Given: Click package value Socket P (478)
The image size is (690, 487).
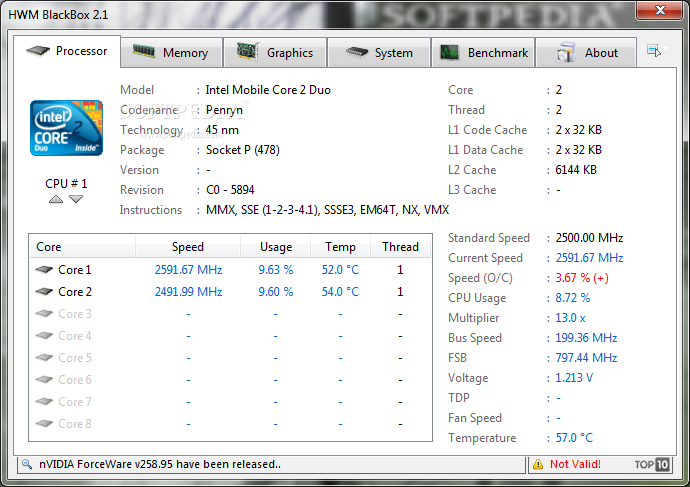Looking at the screenshot, I should pos(242,150).
